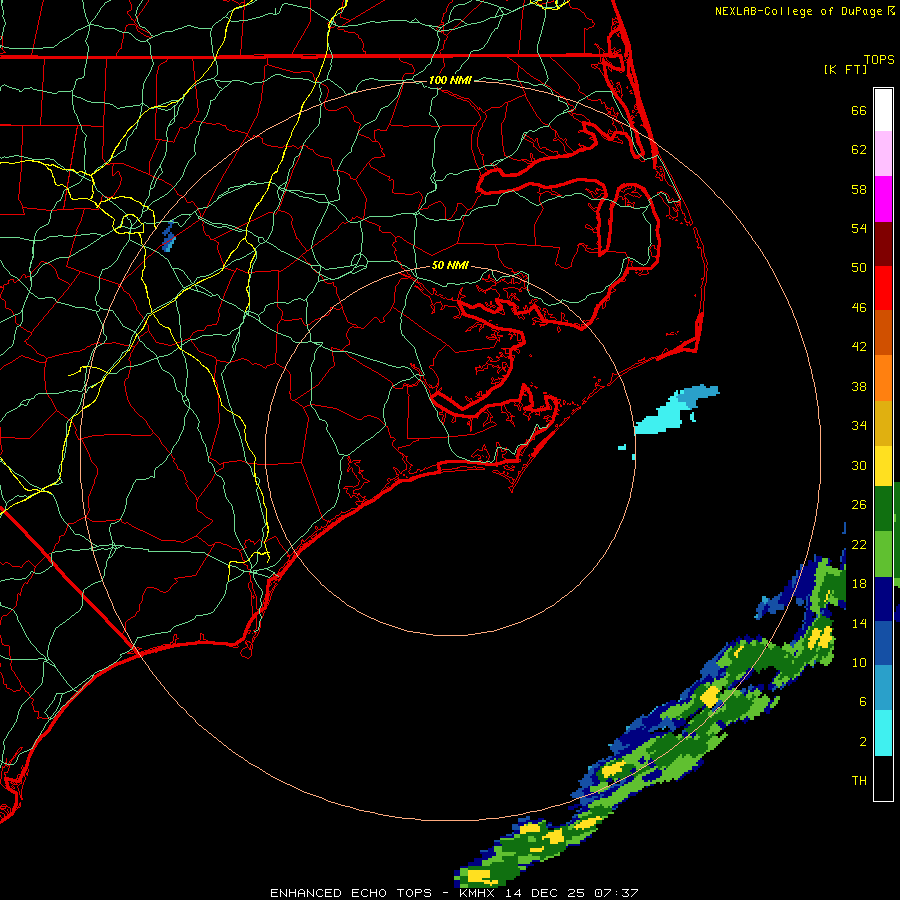Click the 38 legend value
The height and width of the screenshot is (900, 900).
click(x=859, y=387)
